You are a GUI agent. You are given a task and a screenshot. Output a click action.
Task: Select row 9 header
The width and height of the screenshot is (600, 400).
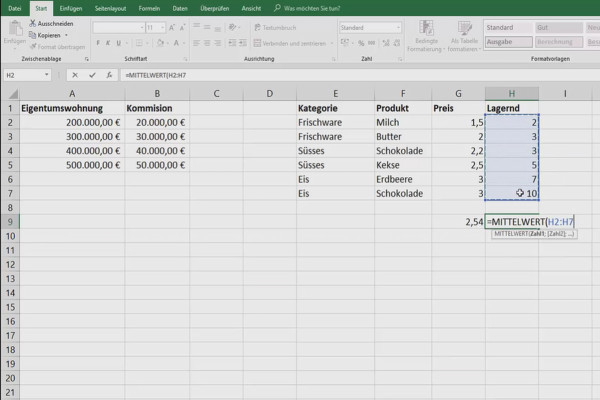tap(10, 222)
